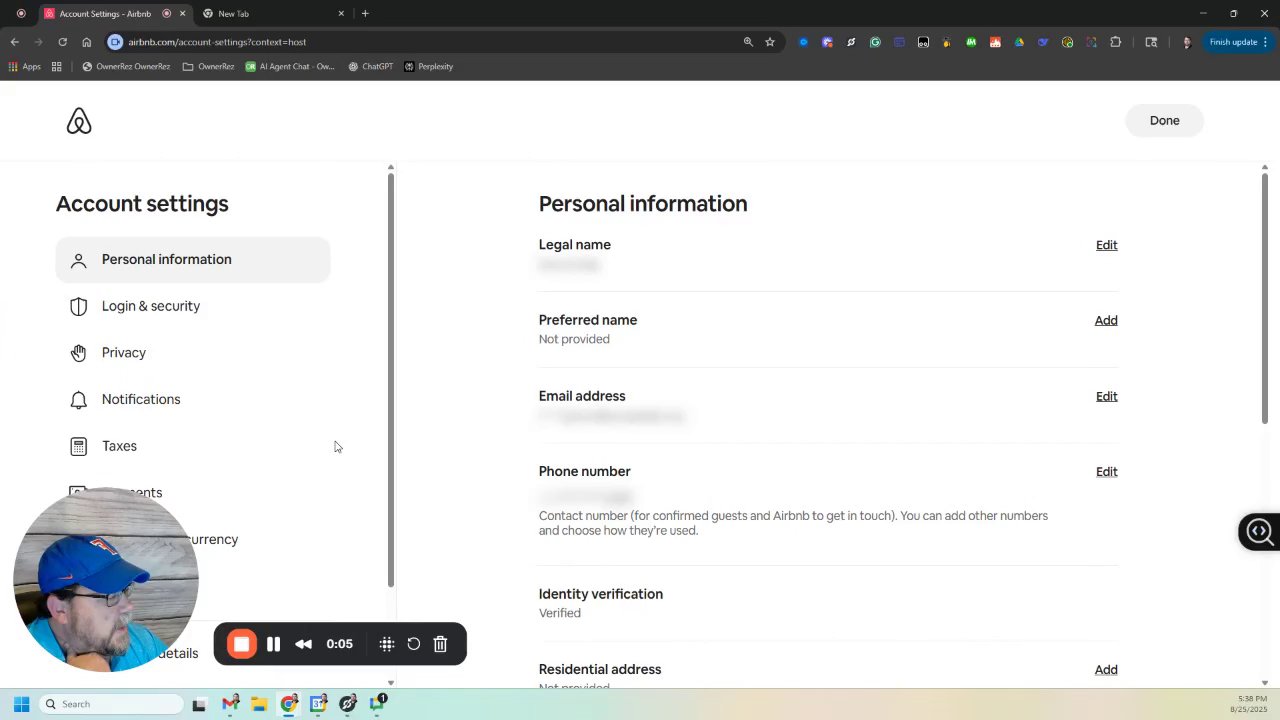
Task: Select the Privacy hand icon
Action: pos(79,353)
